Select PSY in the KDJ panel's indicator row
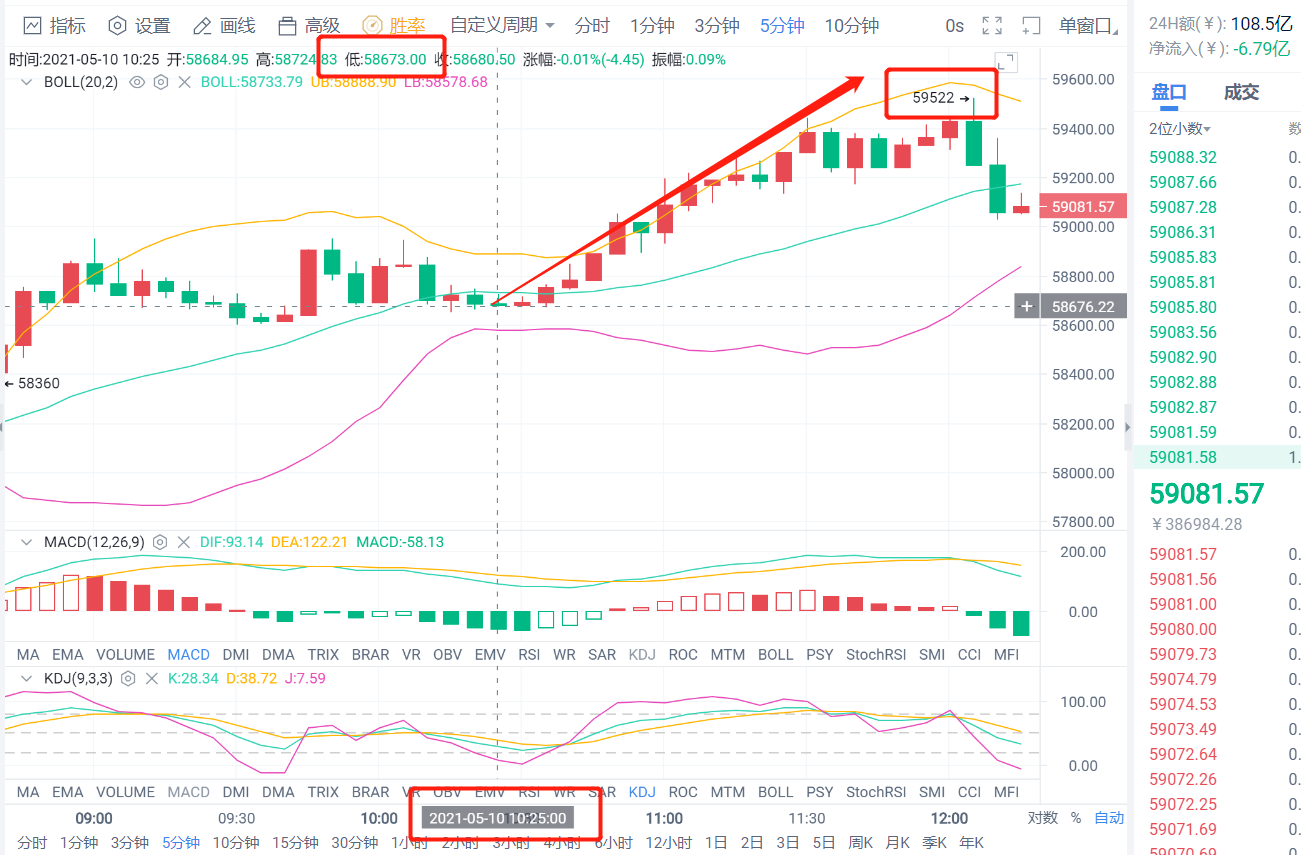 point(820,792)
